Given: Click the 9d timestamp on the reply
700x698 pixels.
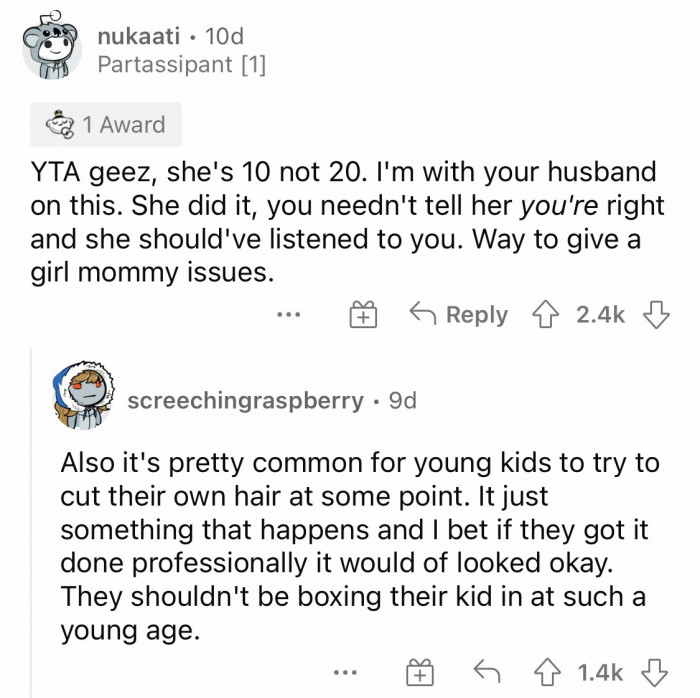Looking at the screenshot, I should click(401, 401).
